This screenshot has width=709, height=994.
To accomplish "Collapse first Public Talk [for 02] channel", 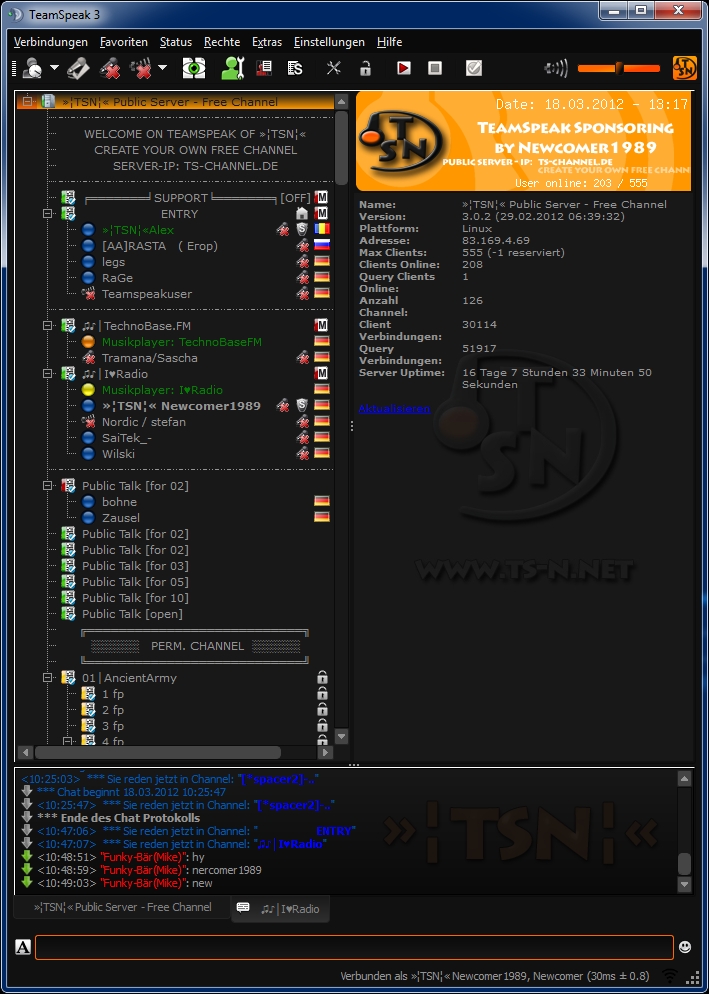I will coord(48,486).
